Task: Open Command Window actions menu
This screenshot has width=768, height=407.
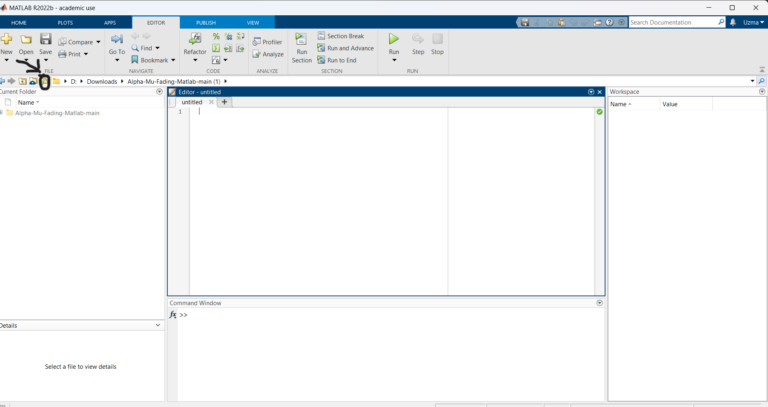Action: (x=600, y=303)
